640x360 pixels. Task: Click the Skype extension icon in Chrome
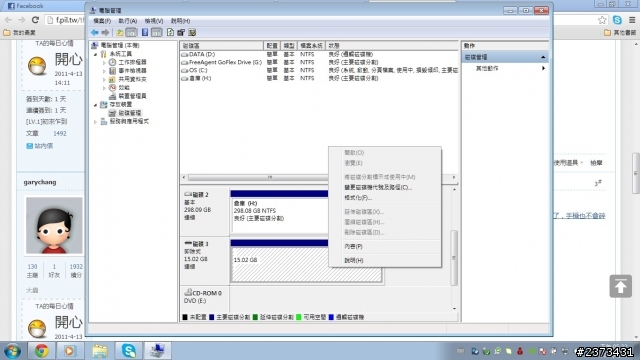point(617,20)
